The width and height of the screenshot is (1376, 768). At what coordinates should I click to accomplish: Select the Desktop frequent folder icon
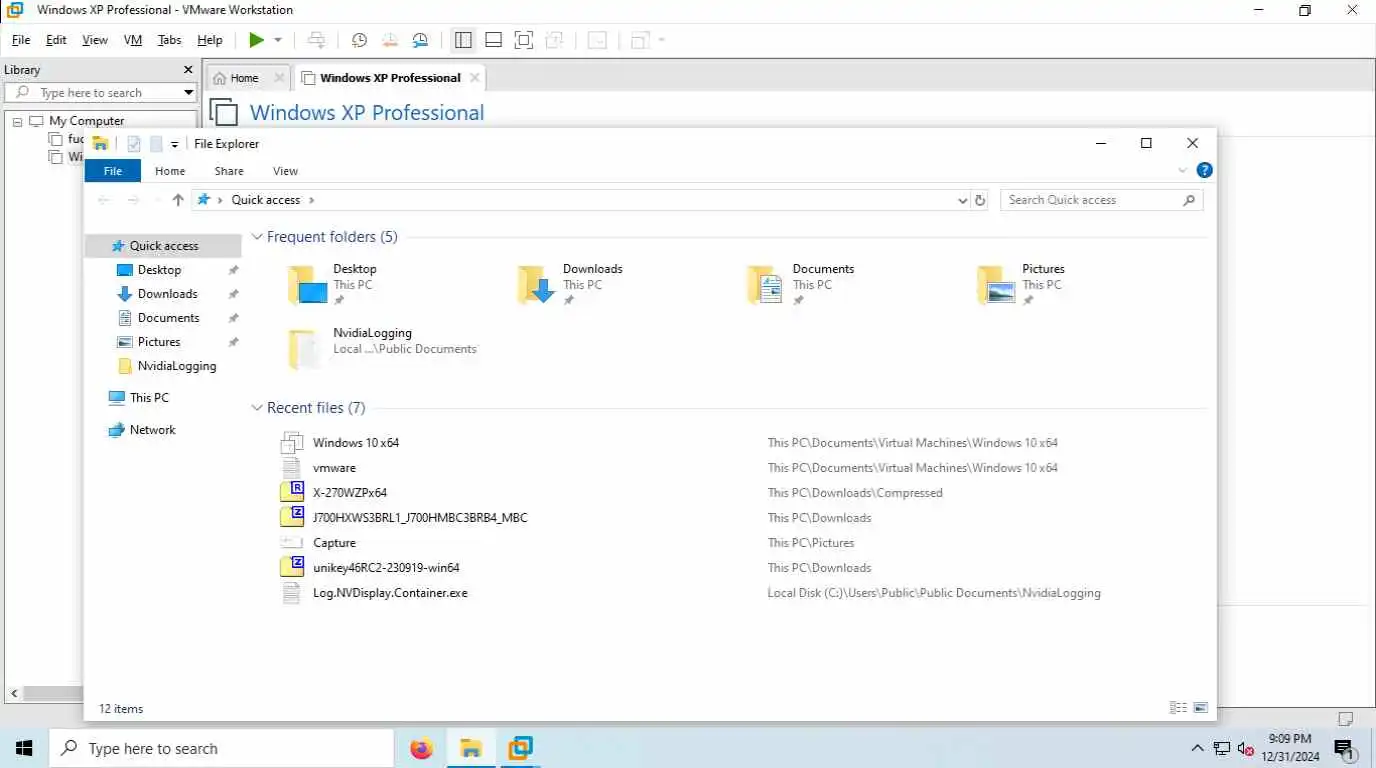[x=308, y=285]
